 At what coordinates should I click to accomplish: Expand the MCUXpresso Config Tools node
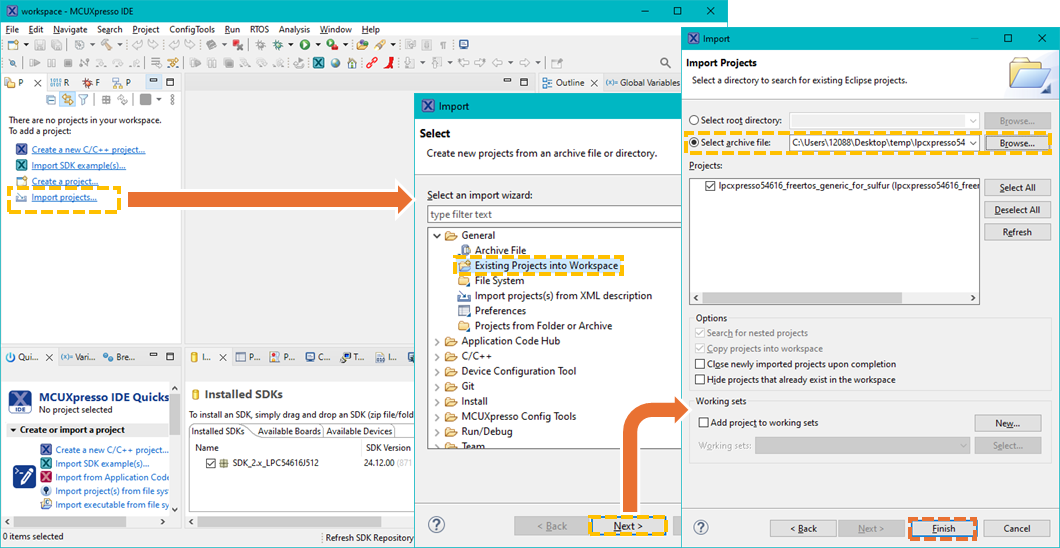[x=437, y=416]
